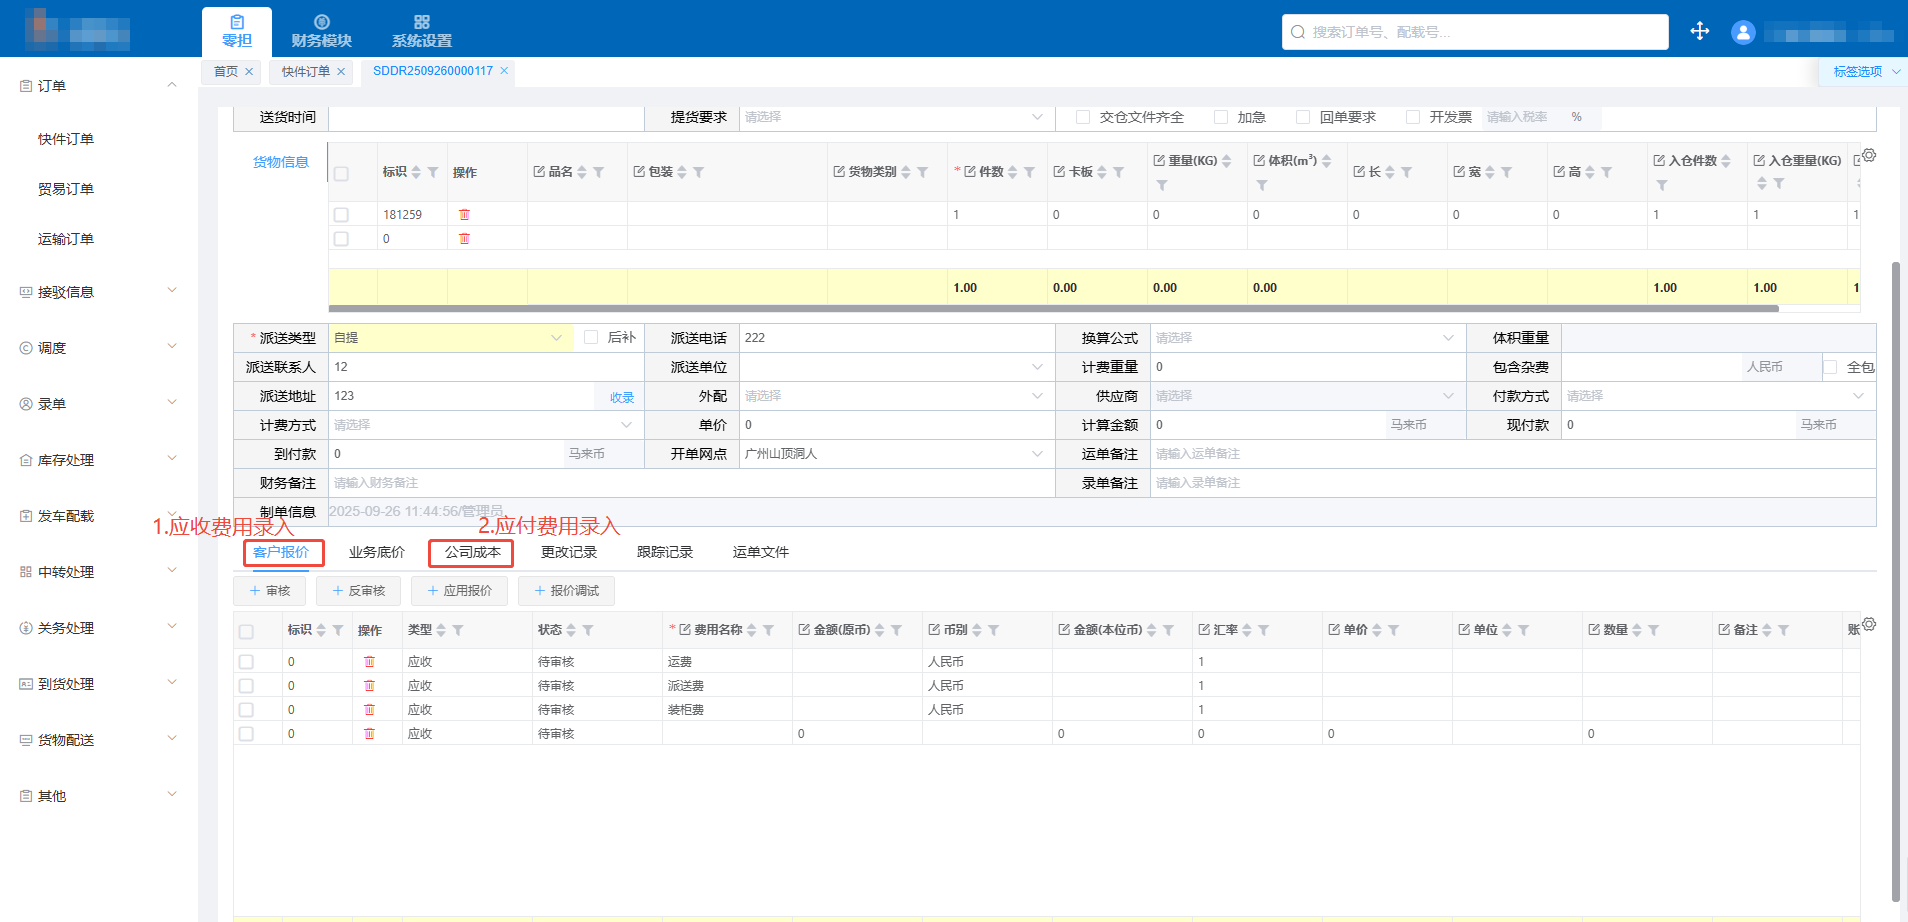Open the cargo table column settings gear
The image size is (1908, 922).
coord(1868,156)
